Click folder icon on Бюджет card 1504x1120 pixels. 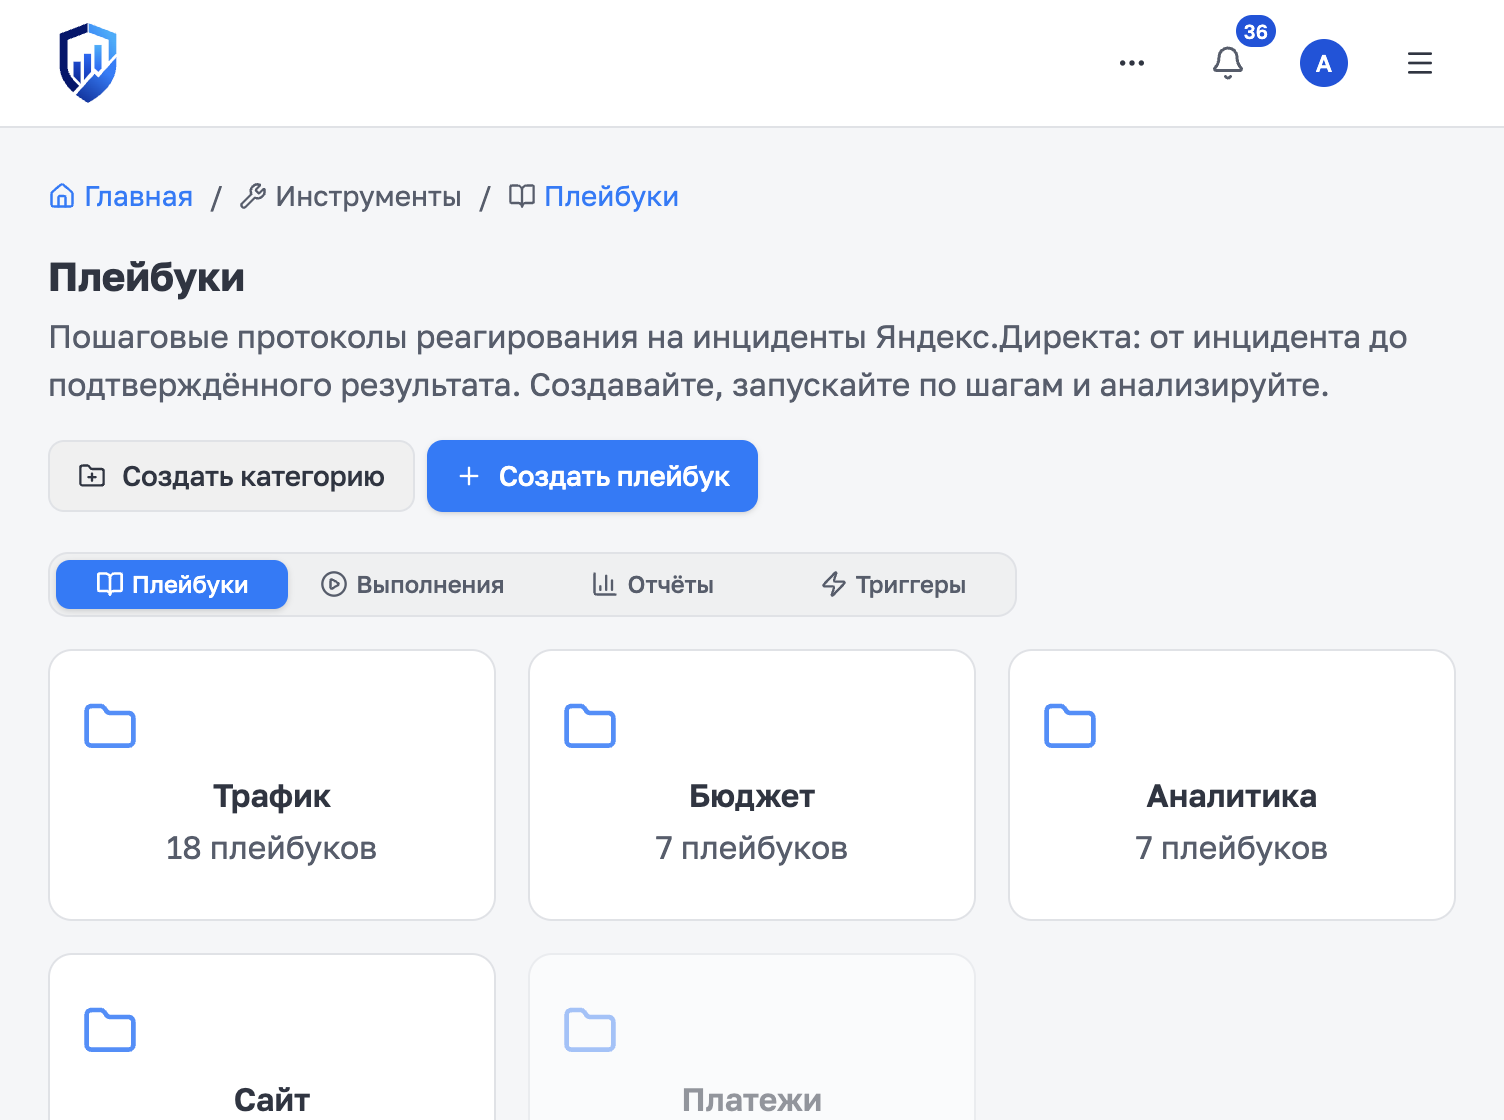(590, 726)
